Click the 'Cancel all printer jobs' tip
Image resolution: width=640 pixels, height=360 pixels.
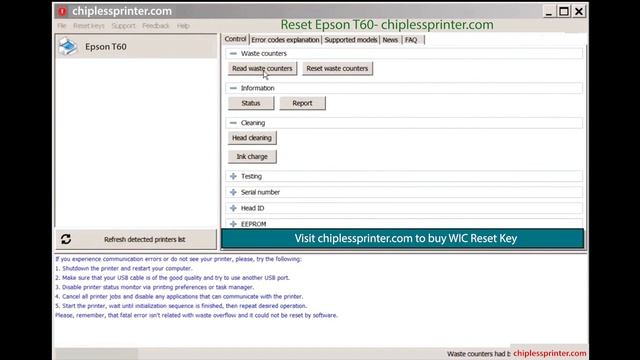[179, 297]
